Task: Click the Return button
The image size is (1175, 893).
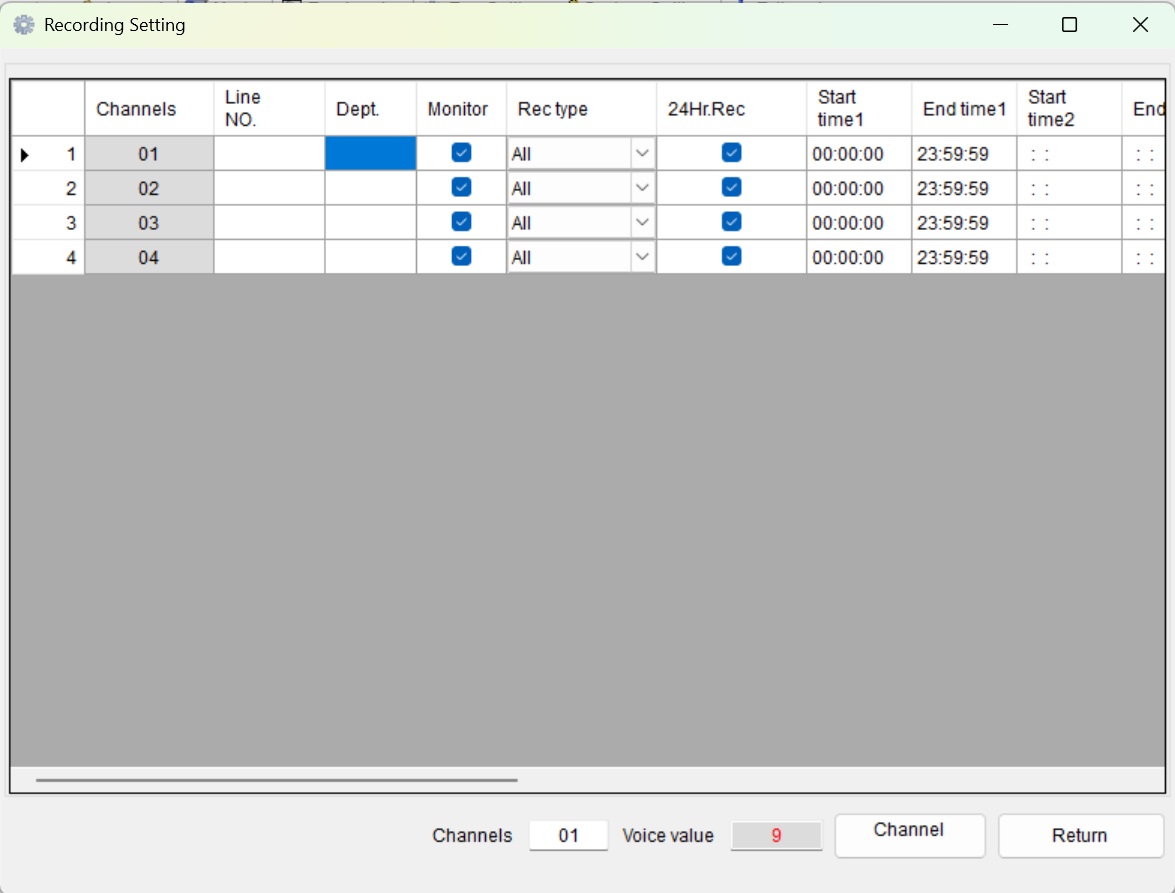Action: (1081, 836)
